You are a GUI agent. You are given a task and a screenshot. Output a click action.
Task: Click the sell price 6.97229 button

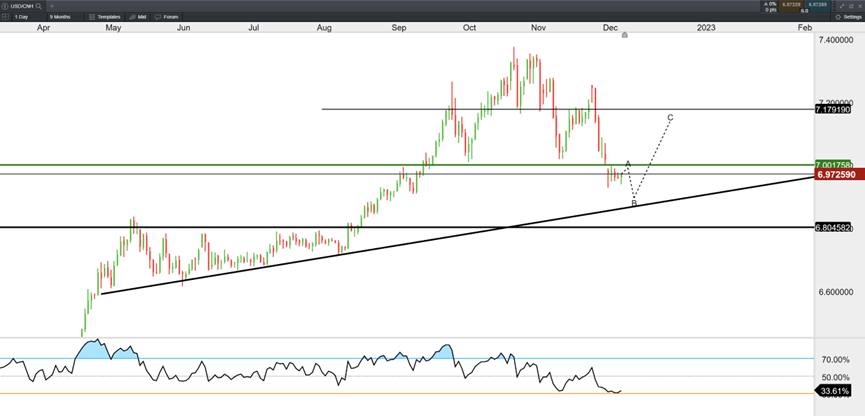coord(791,6)
